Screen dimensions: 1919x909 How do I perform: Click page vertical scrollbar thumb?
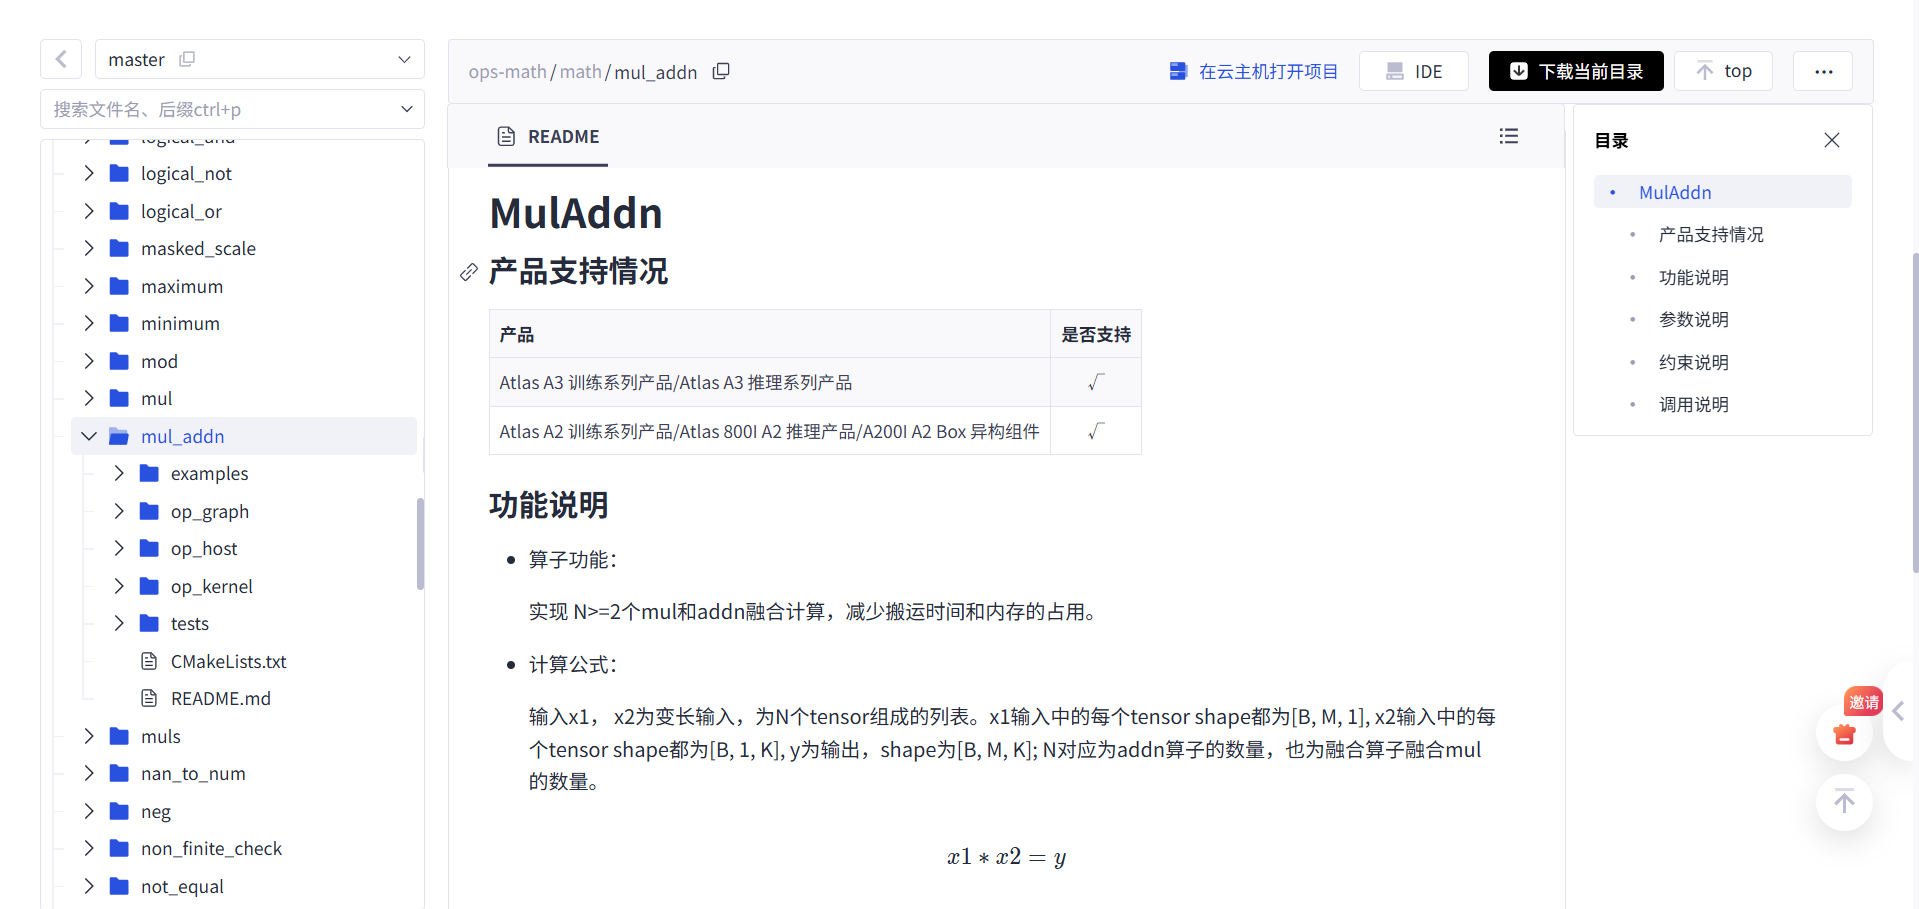(x=1915, y=412)
